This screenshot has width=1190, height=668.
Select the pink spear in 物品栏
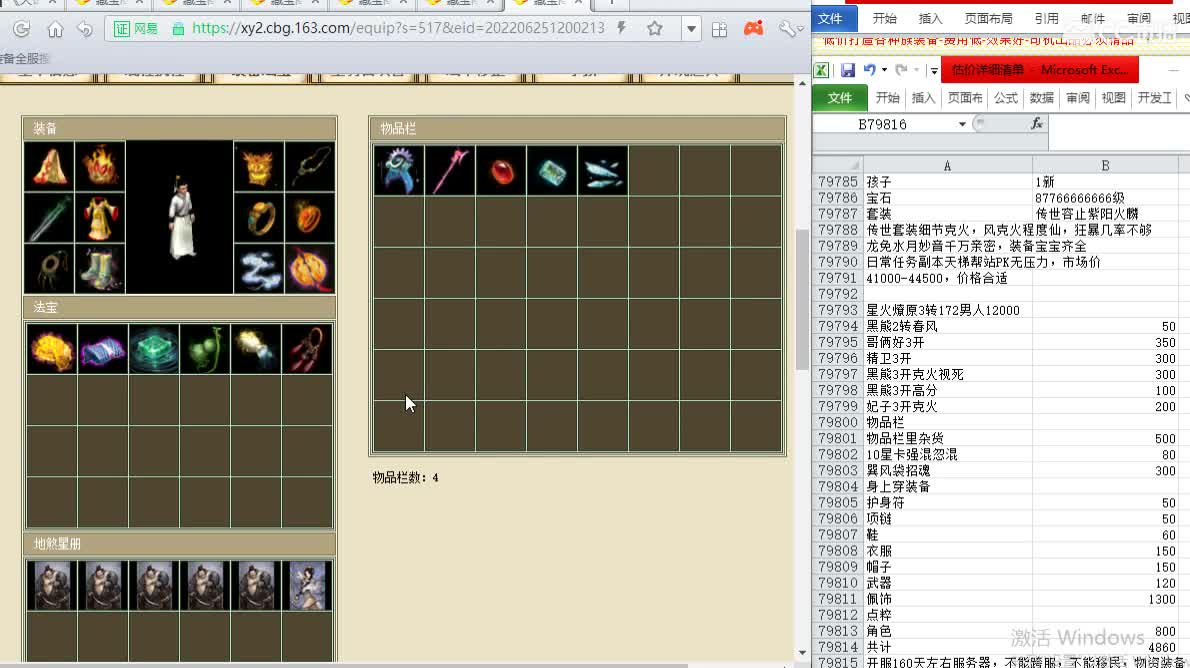pos(450,171)
